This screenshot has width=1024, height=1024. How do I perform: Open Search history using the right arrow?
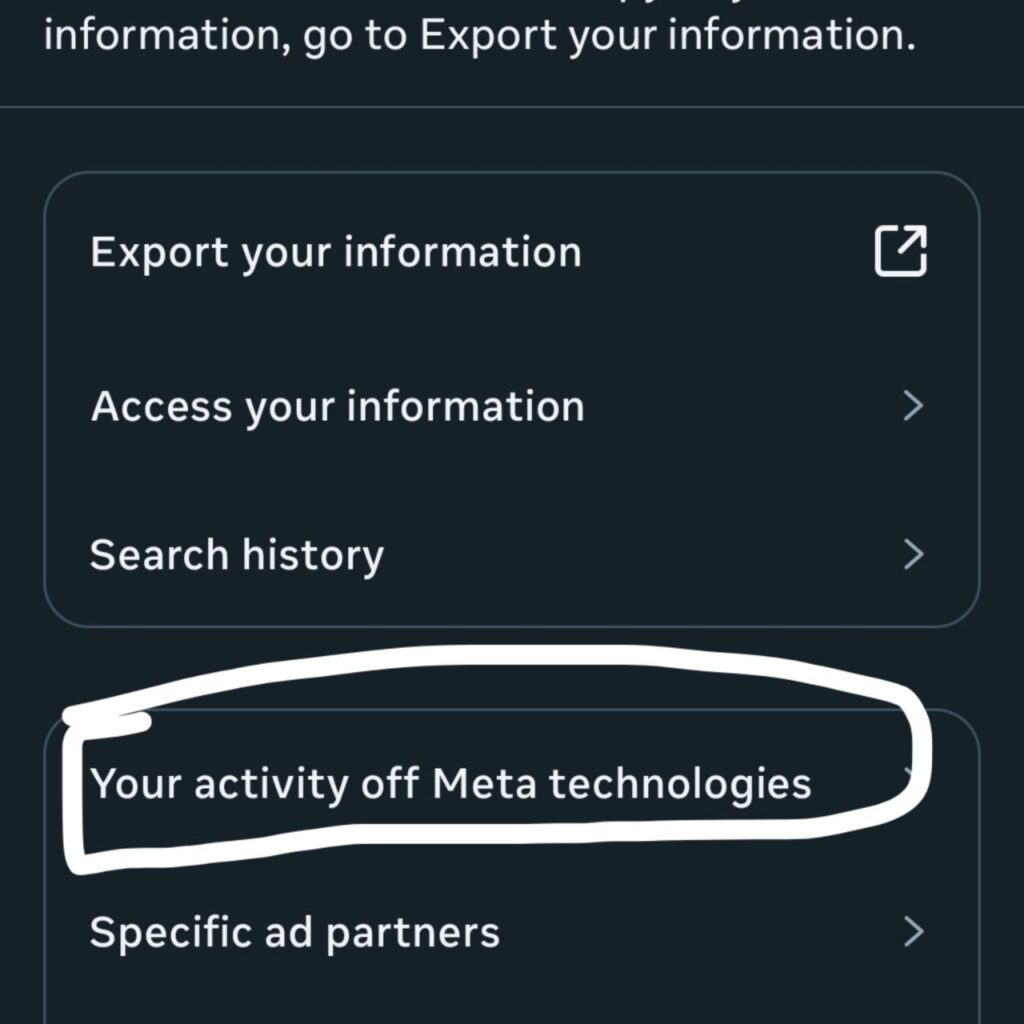(913, 554)
